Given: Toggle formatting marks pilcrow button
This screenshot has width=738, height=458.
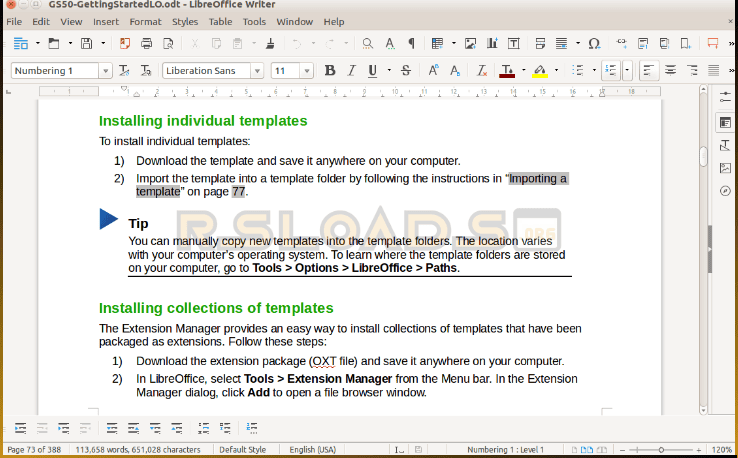Looking at the screenshot, I should click(x=411, y=44).
